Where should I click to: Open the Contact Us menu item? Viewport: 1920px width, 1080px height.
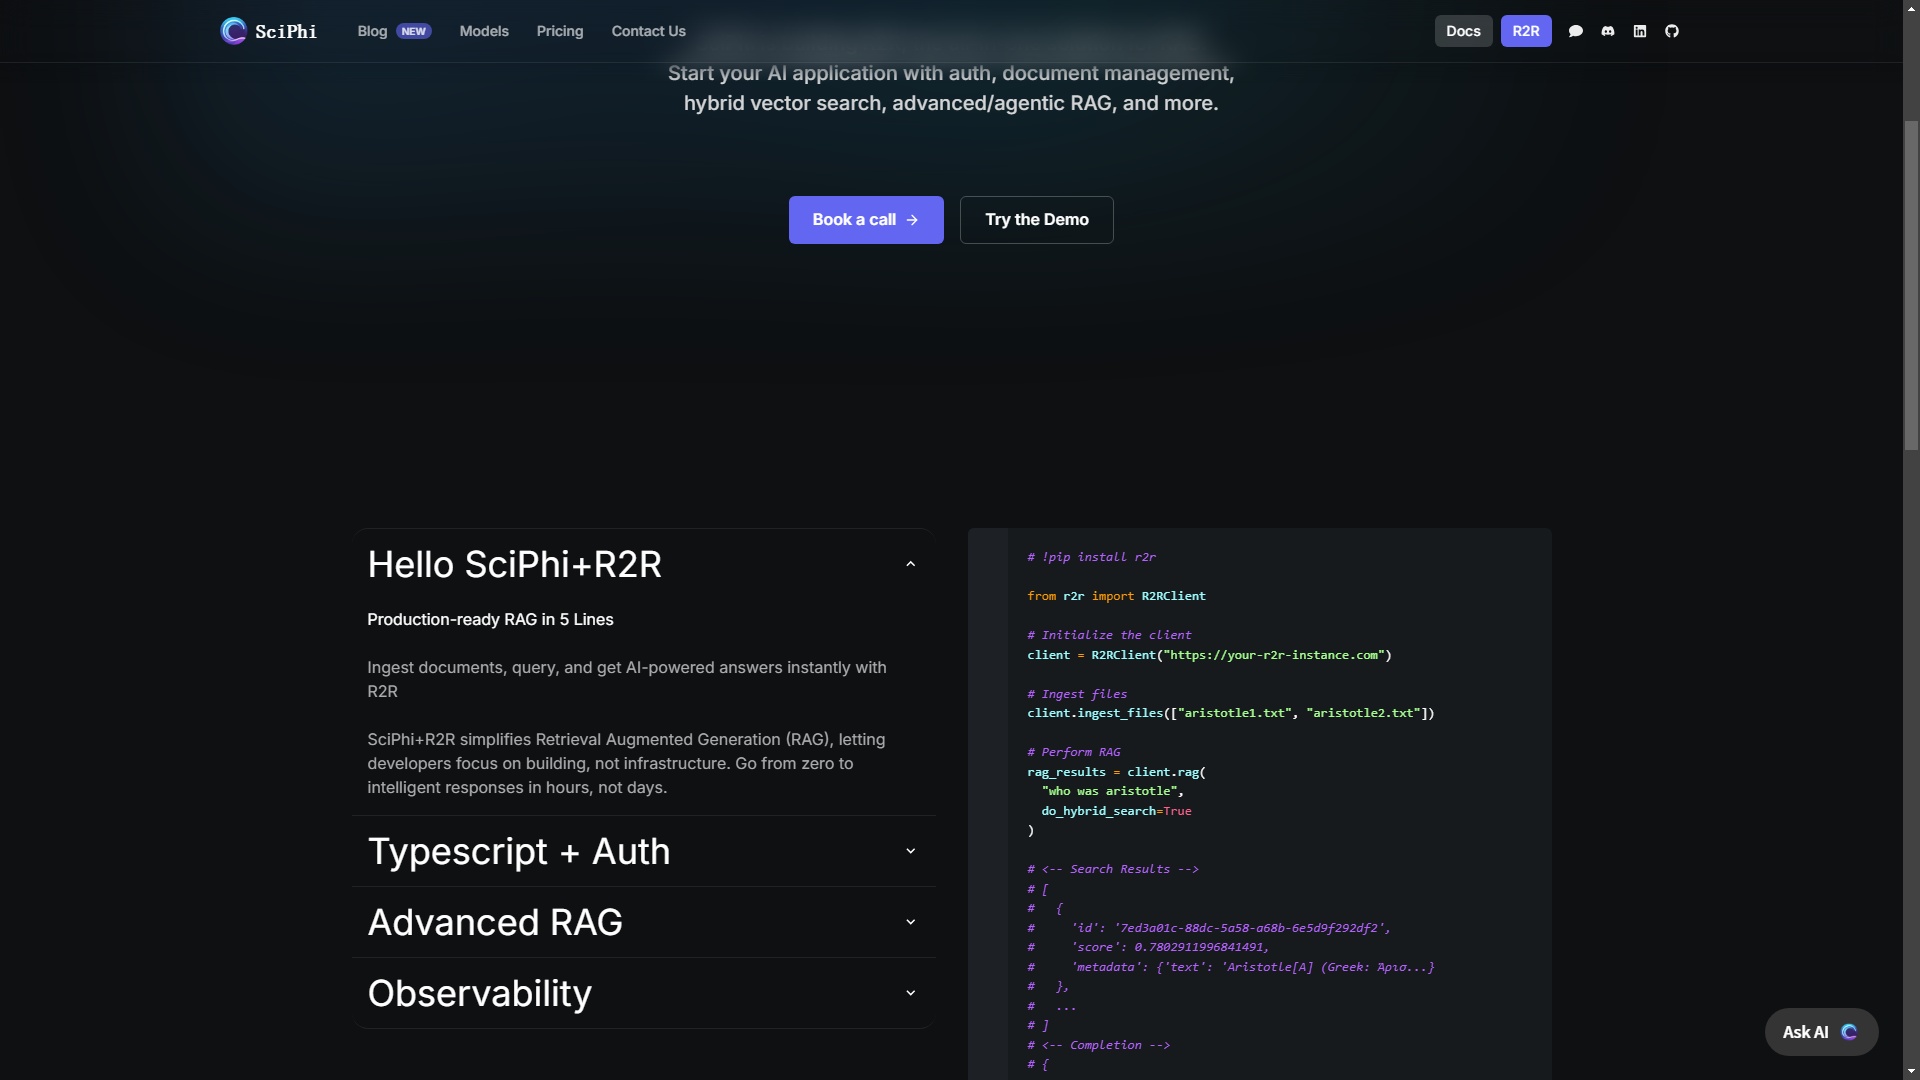pyautogui.click(x=648, y=31)
